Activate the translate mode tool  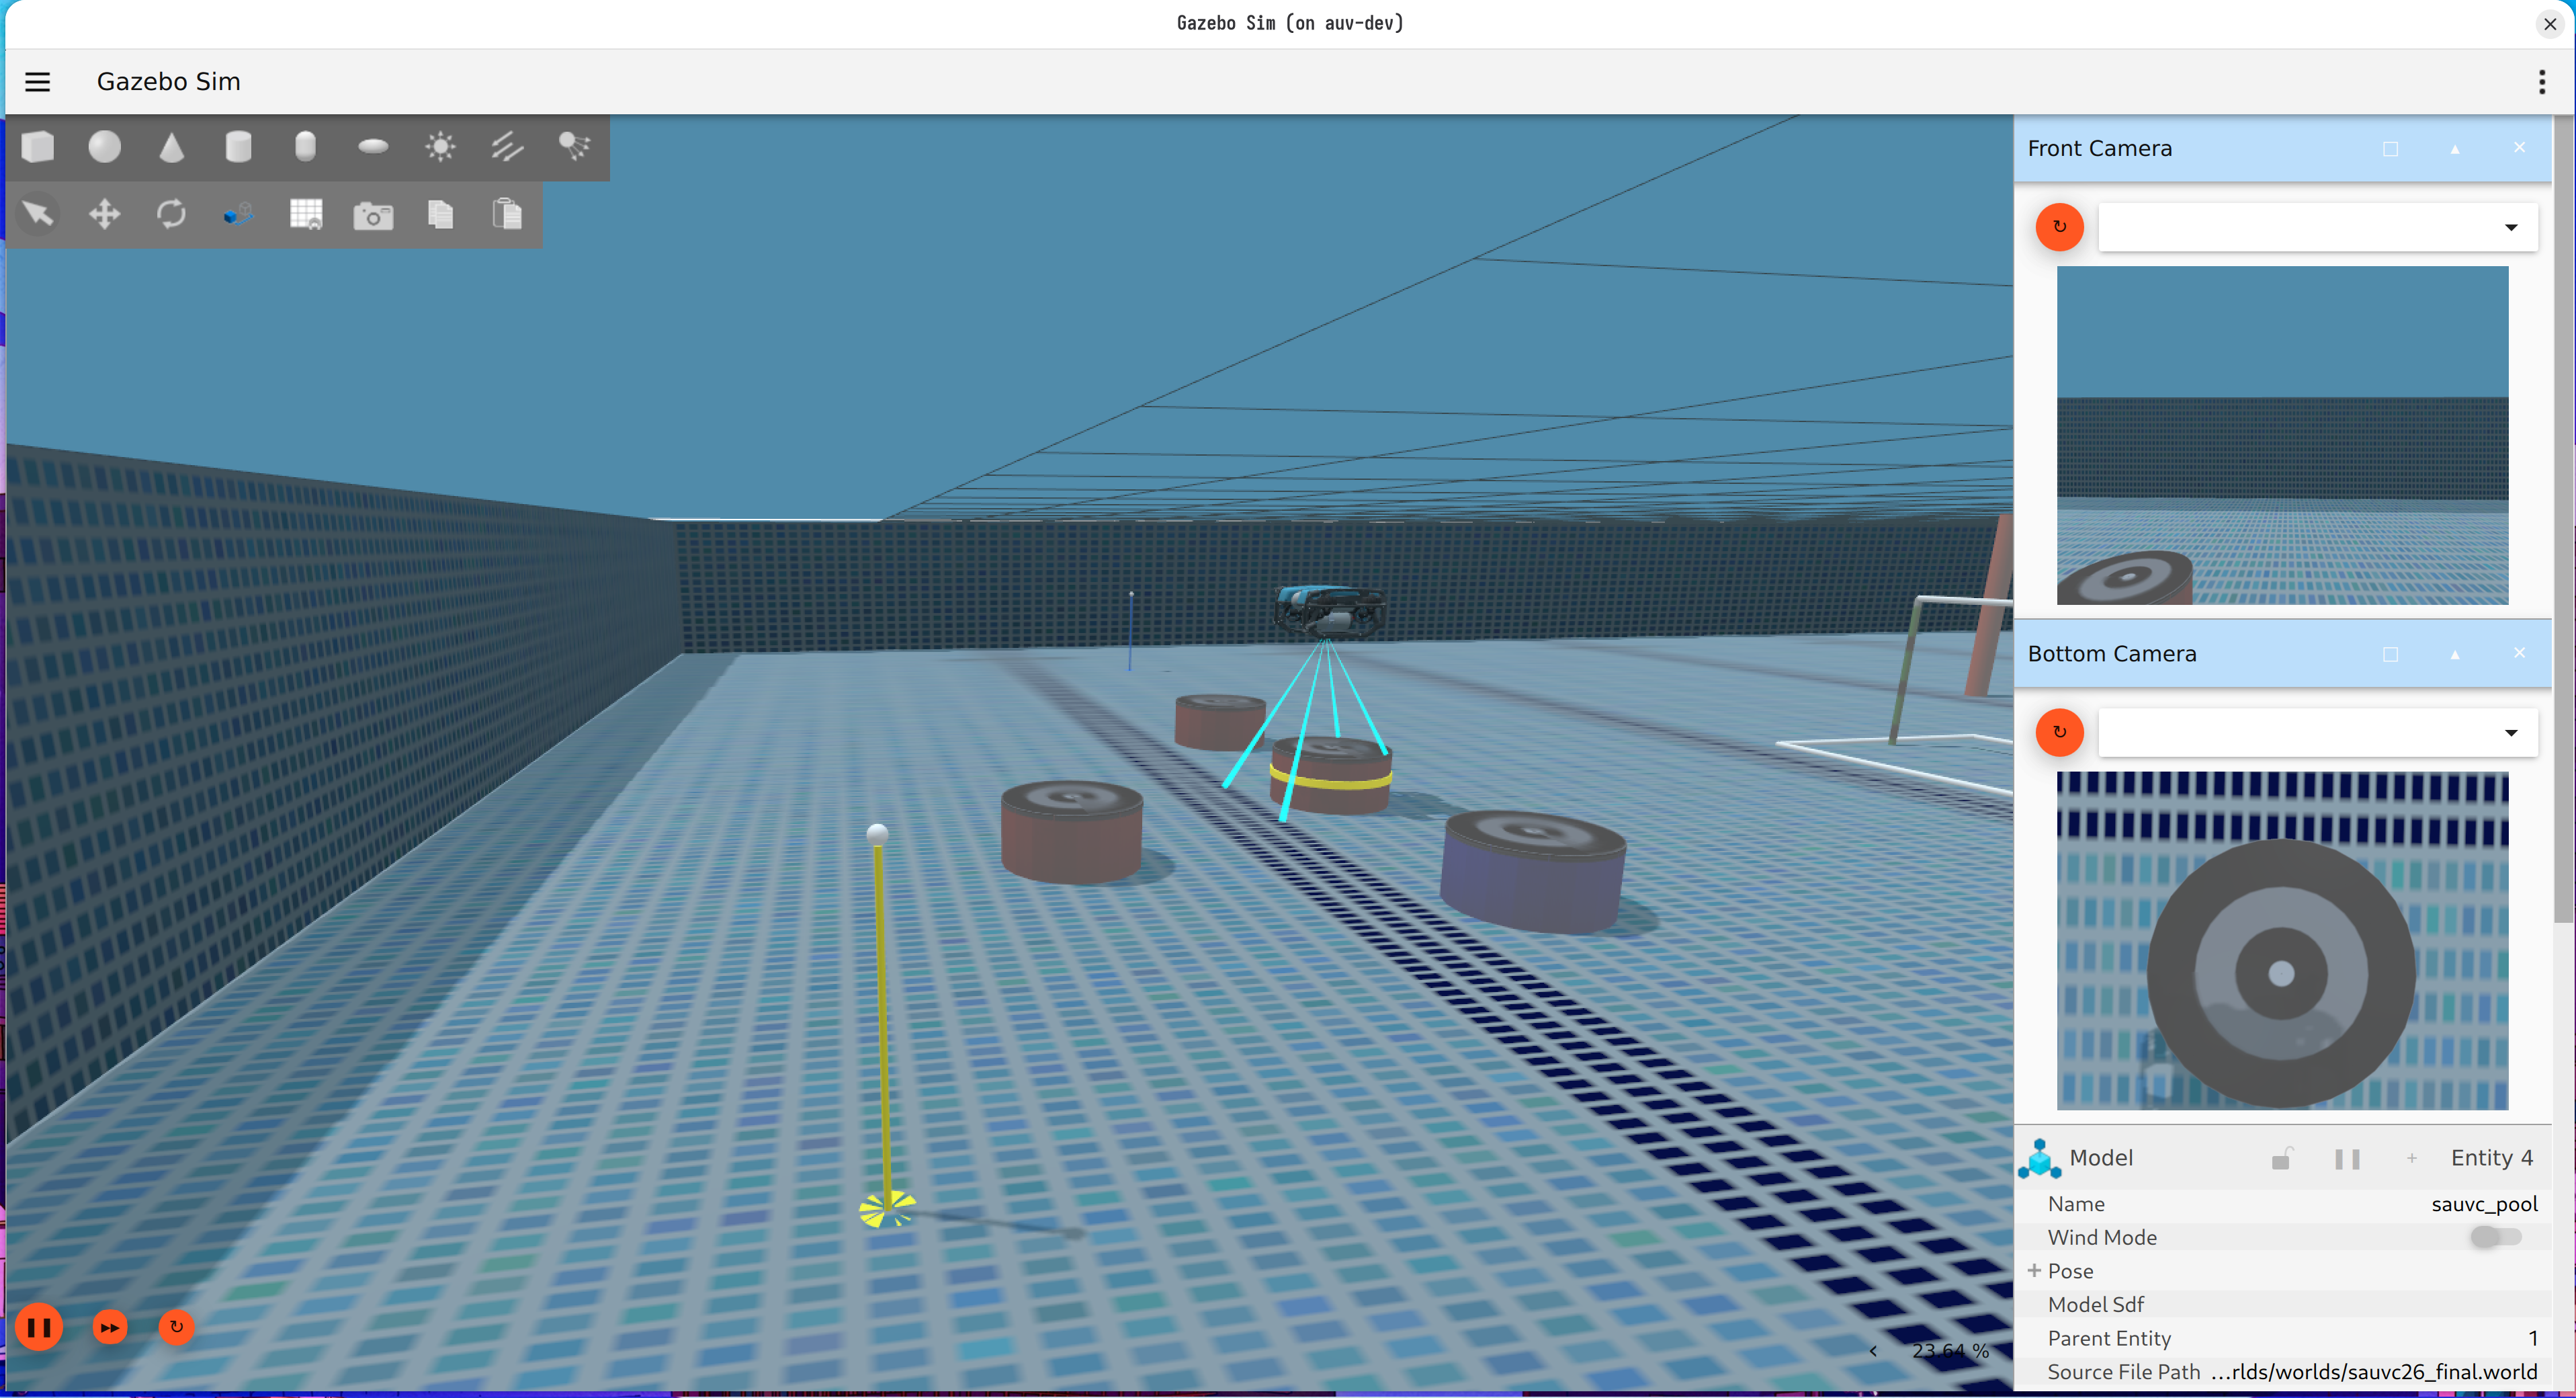(105, 214)
